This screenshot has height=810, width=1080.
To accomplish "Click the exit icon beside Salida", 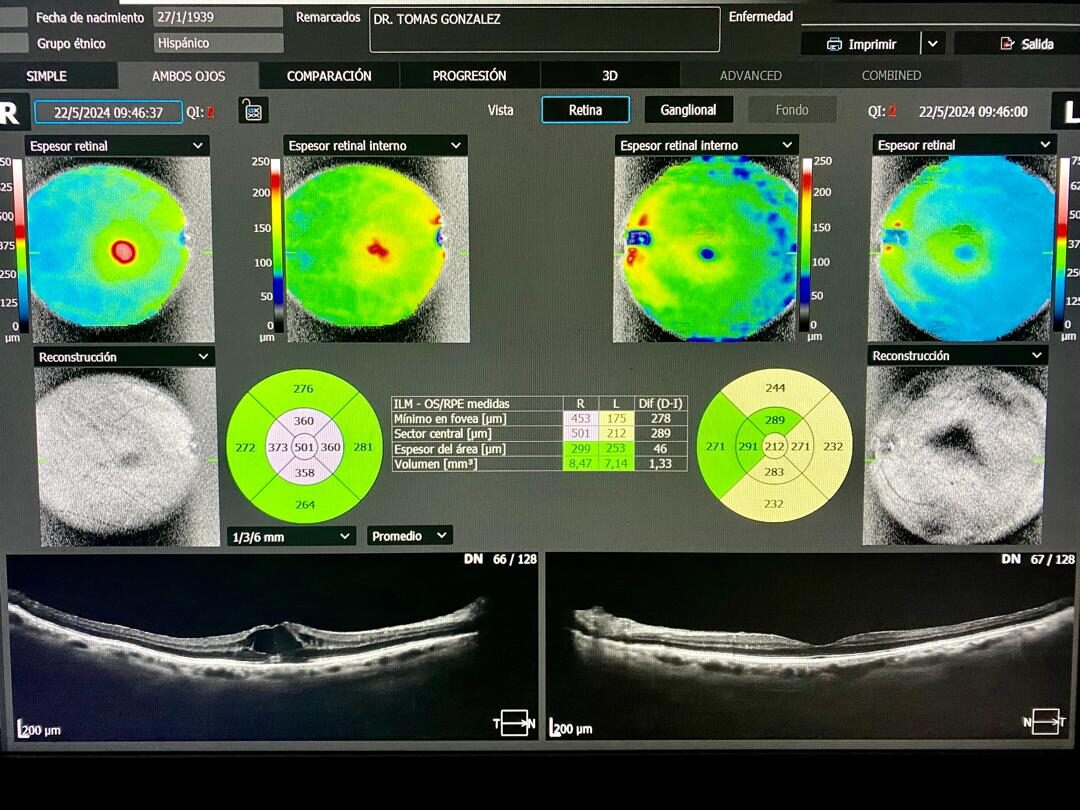I will [1007, 43].
